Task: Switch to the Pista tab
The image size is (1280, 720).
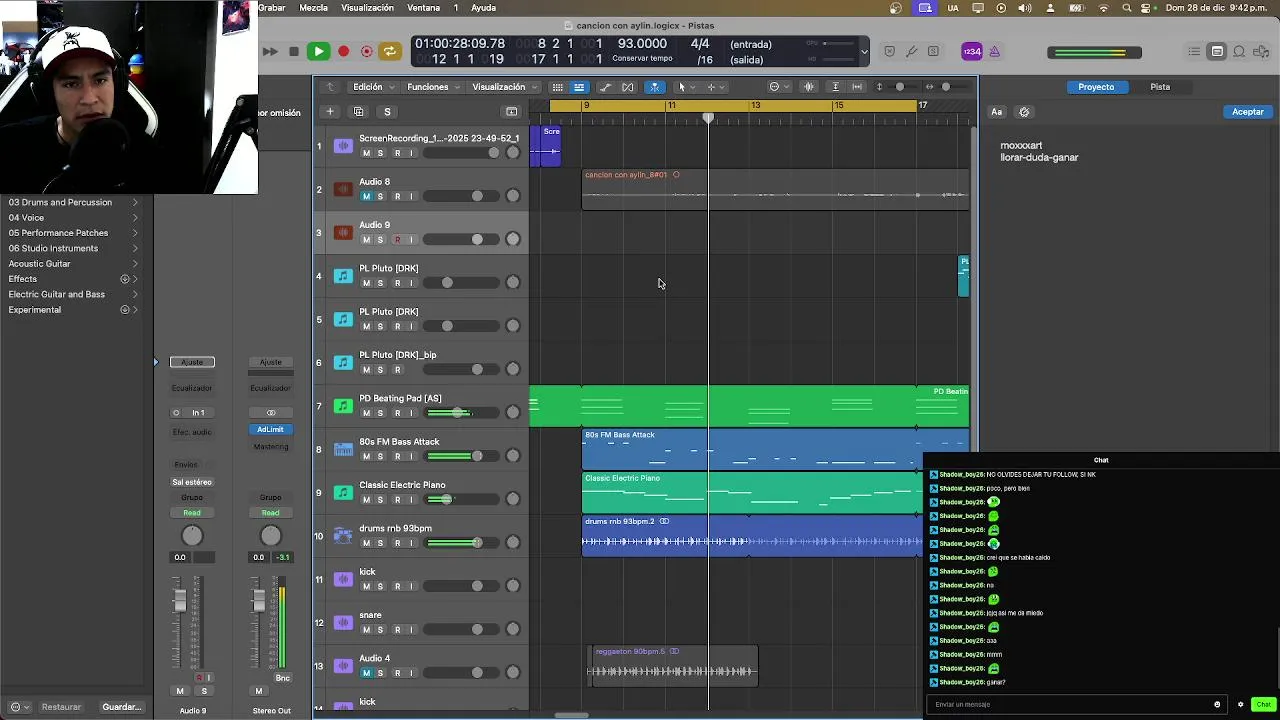Action: coord(1160,87)
